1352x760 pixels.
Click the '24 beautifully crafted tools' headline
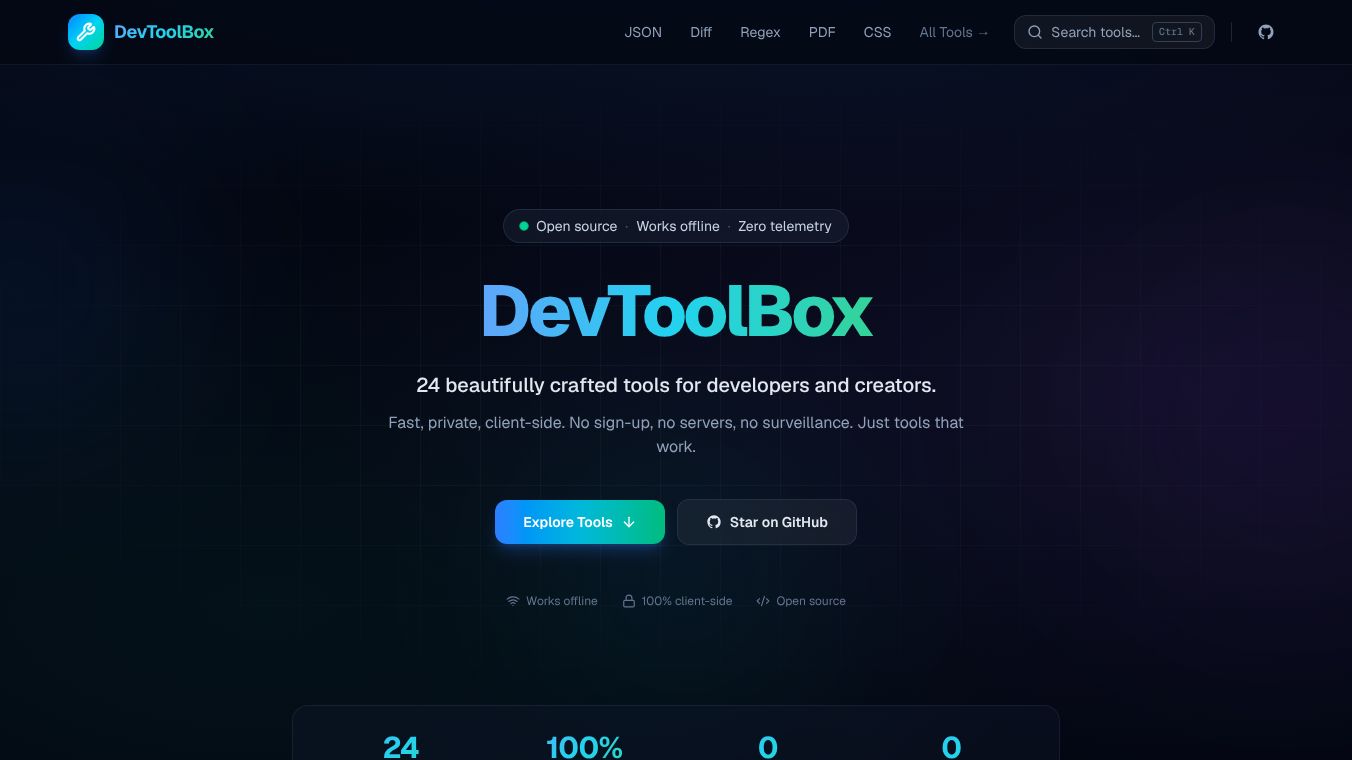(676, 385)
